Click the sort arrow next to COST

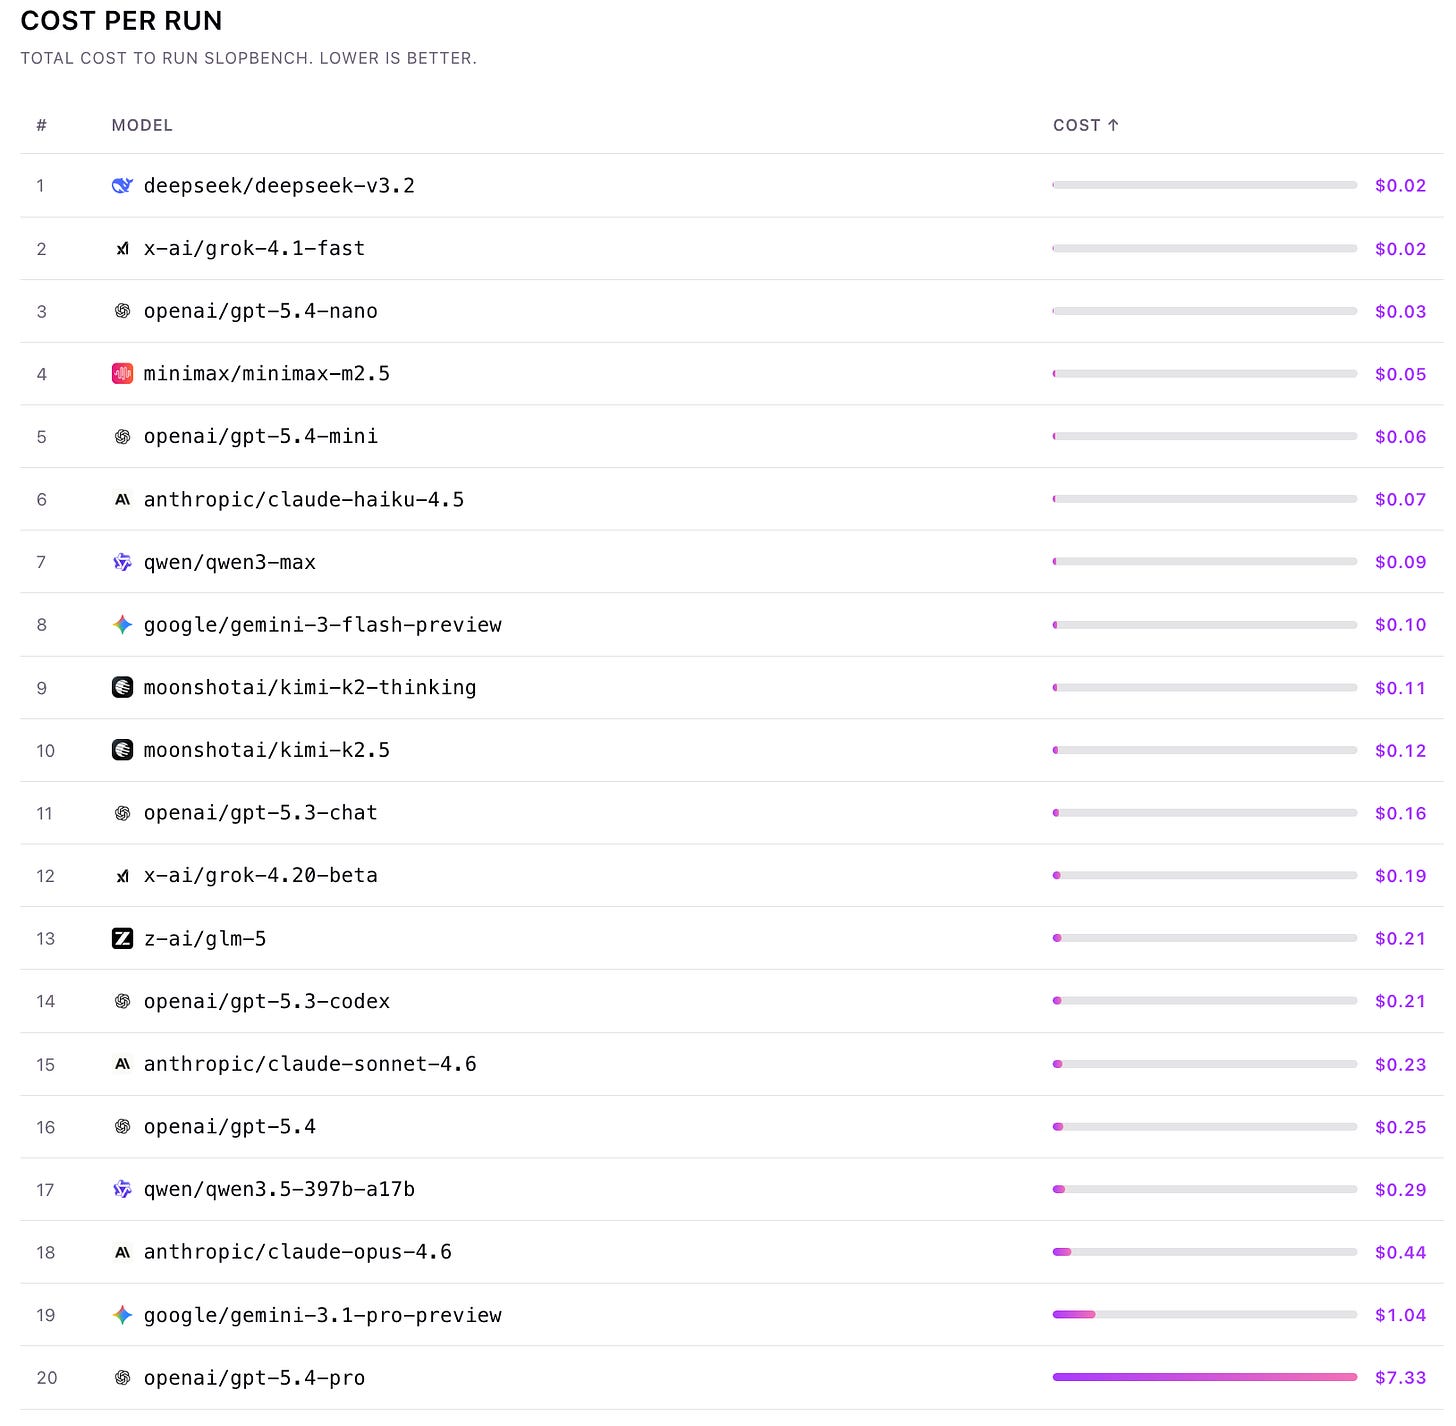point(1113,125)
